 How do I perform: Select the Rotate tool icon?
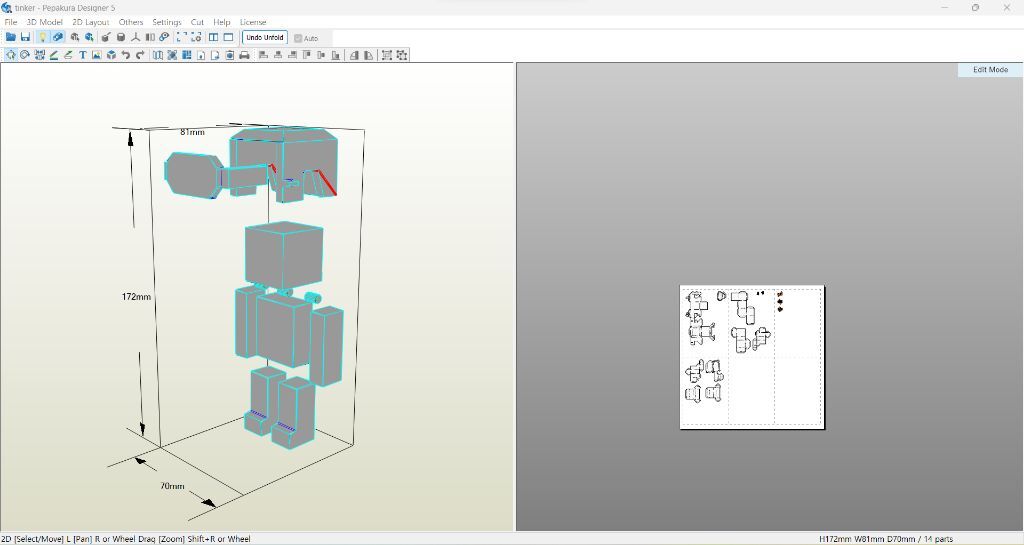[x=25, y=55]
